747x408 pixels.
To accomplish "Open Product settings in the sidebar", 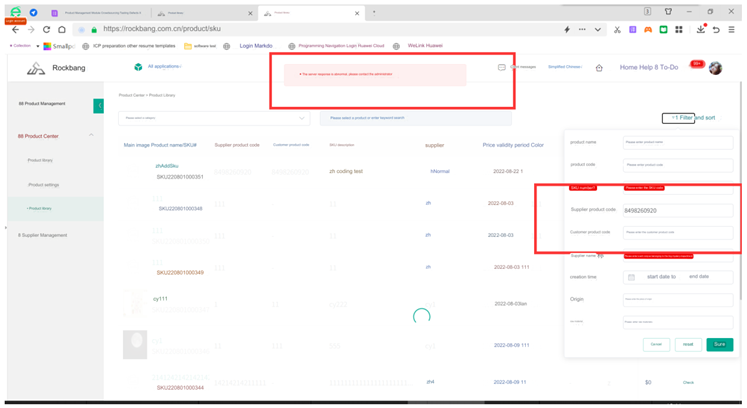I will coord(43,185).
